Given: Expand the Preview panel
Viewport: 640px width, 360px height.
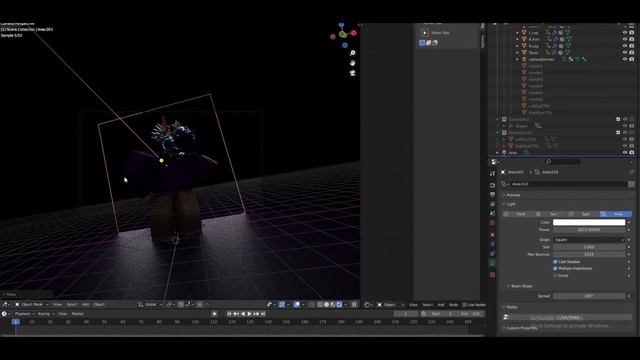Looking at the screenshot, I should tap(513, 195).
